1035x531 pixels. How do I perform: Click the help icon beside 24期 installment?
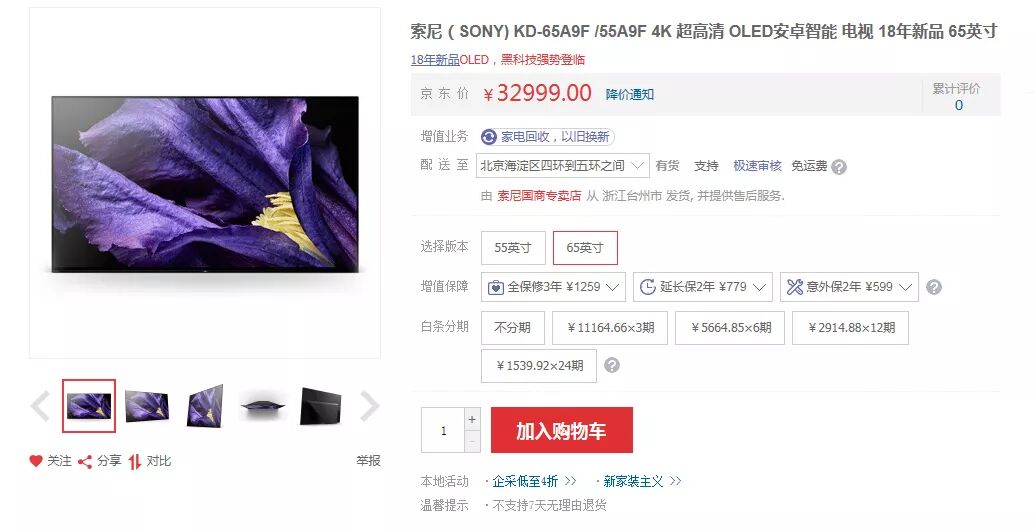tap(612, 365)
